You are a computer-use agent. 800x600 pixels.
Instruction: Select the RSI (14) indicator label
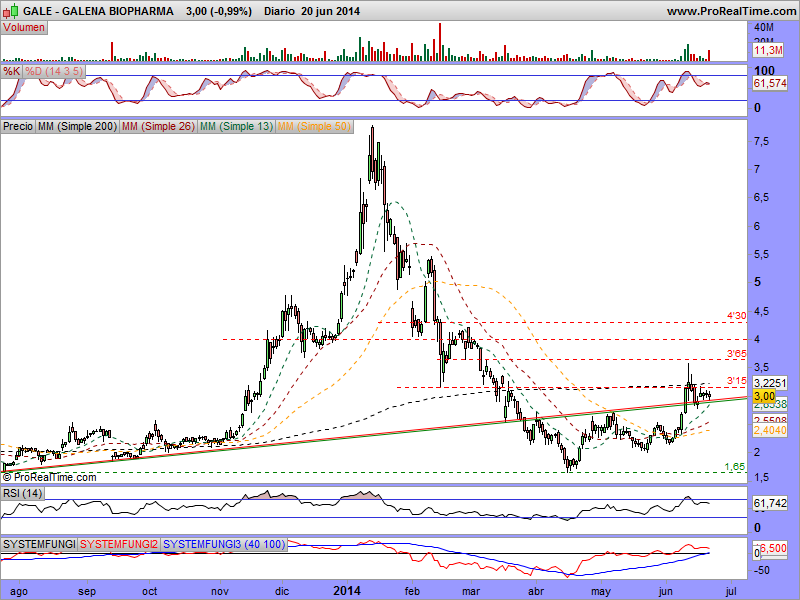22,493
